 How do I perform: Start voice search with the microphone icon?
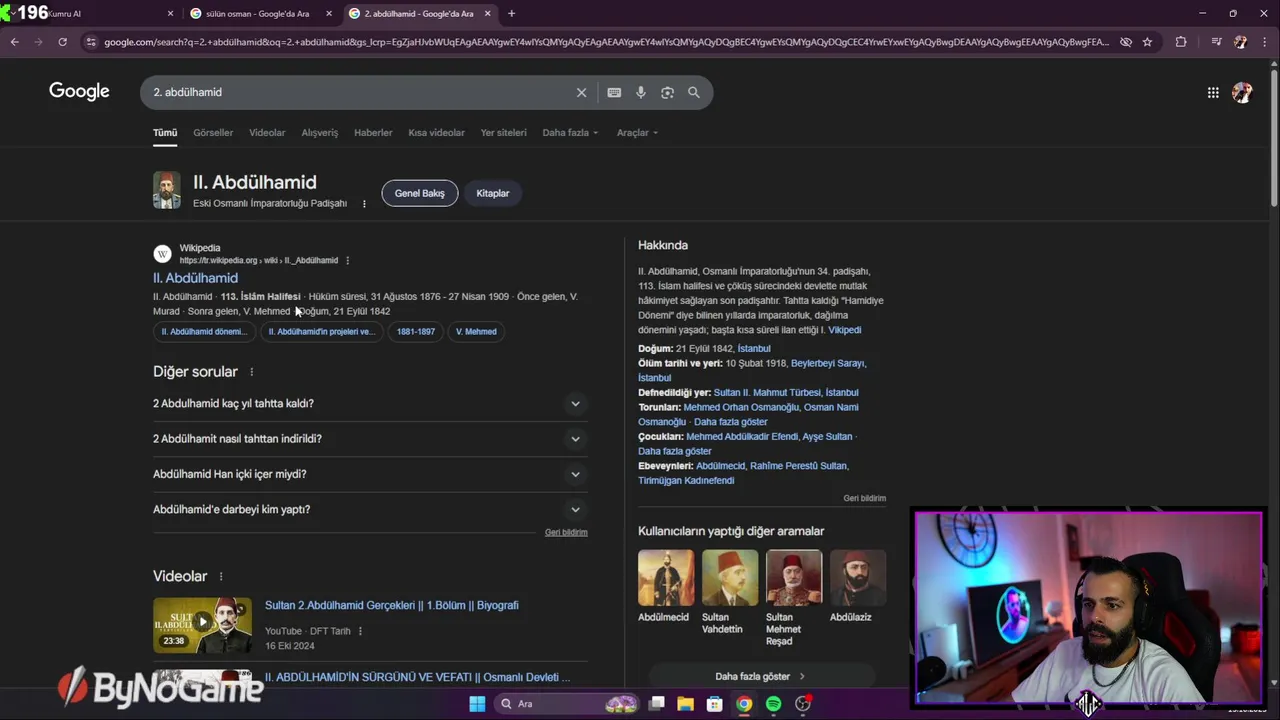(641, 92)
